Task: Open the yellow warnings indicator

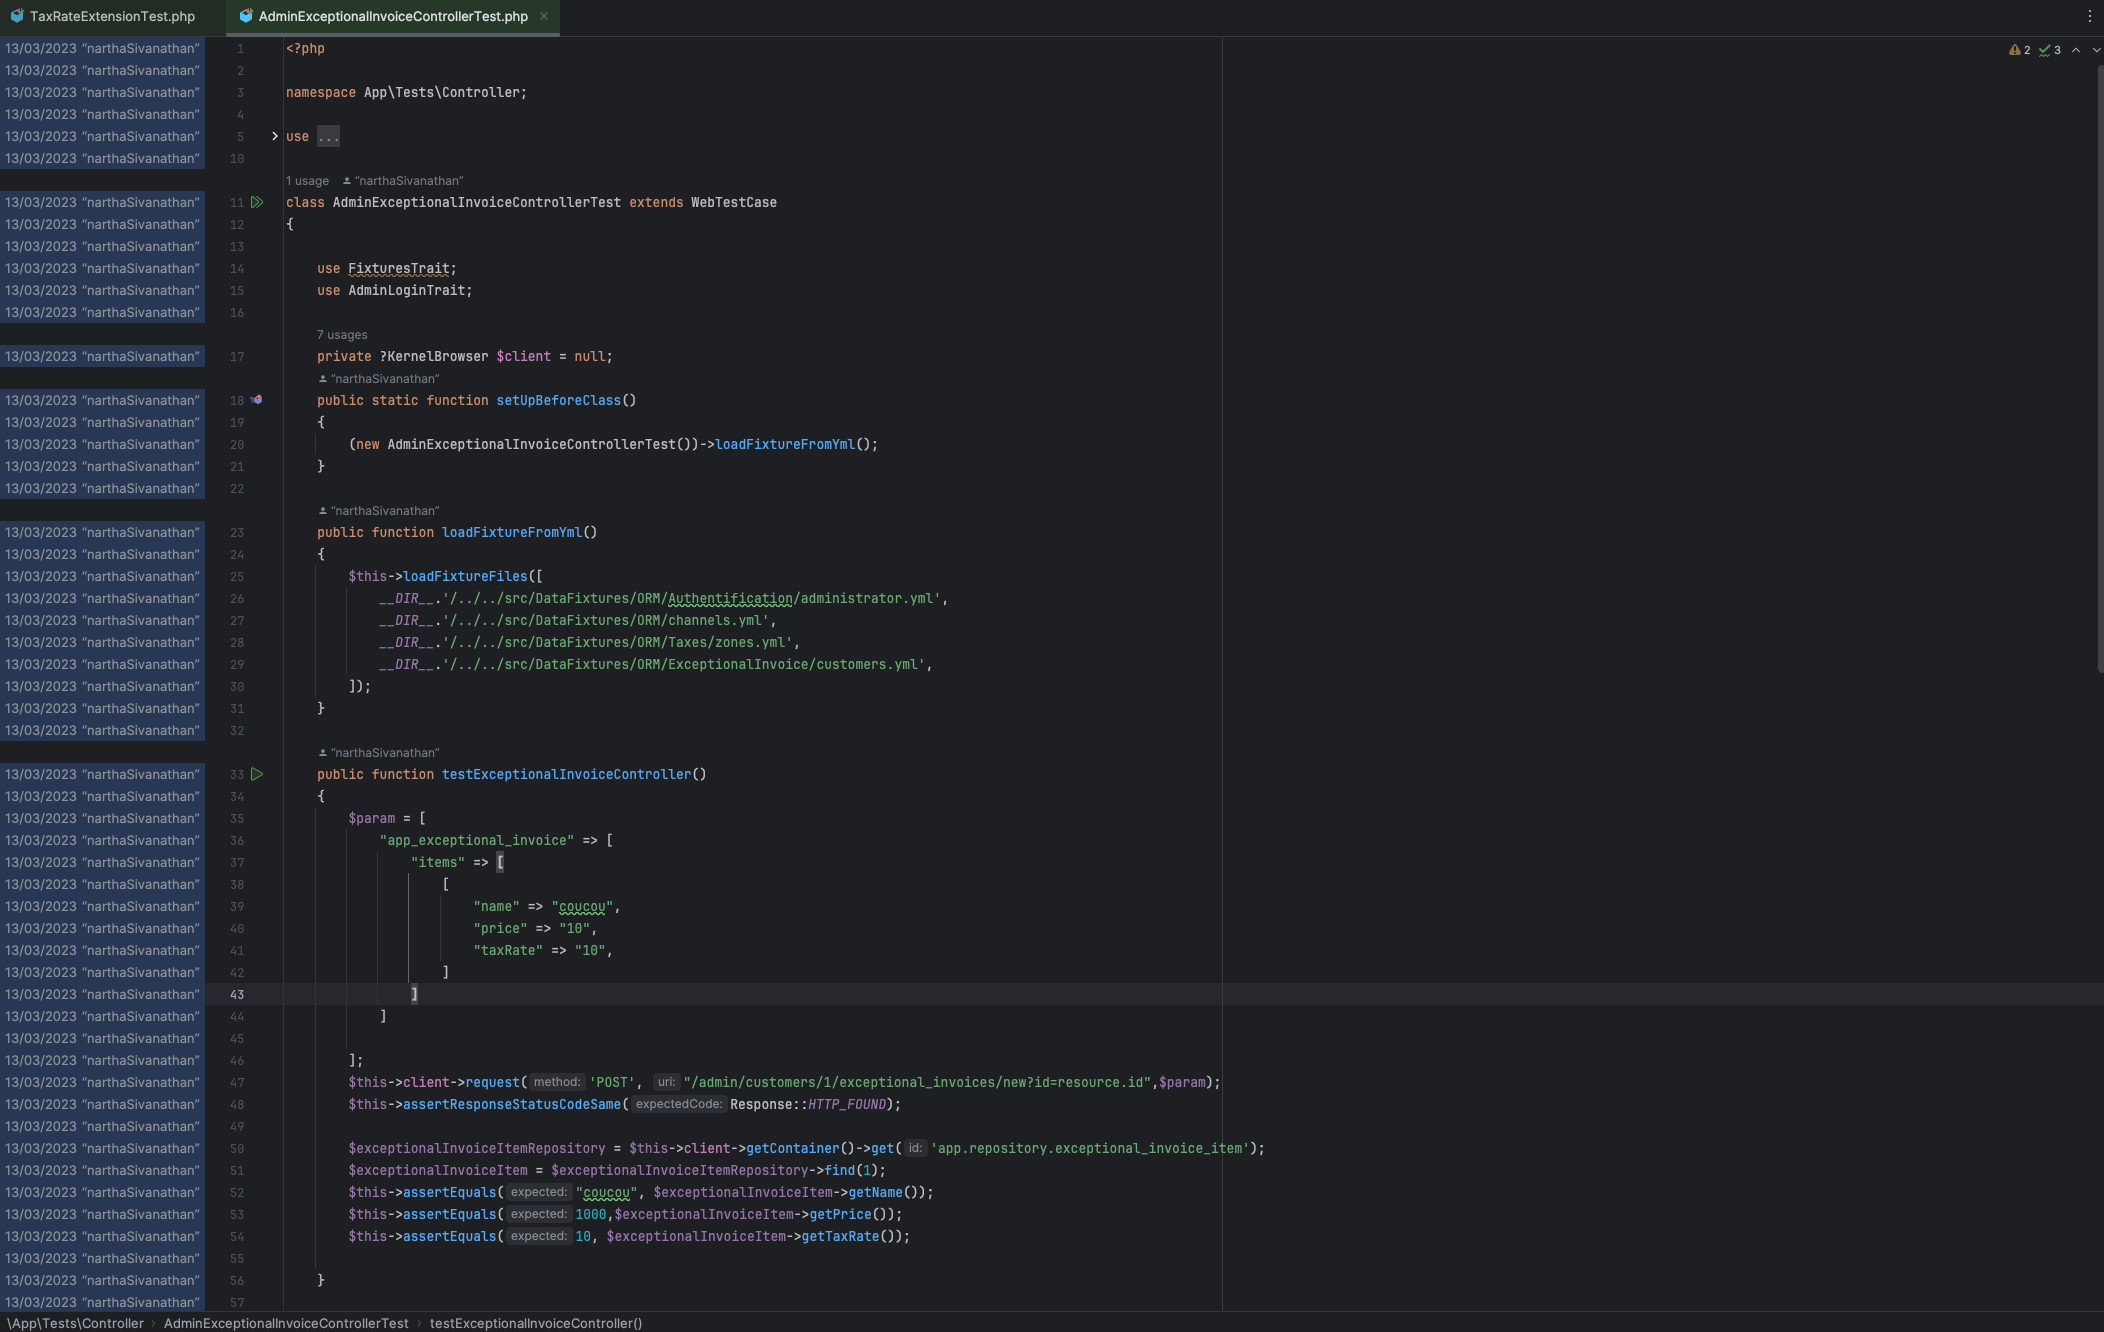Action: (2019, 50)
